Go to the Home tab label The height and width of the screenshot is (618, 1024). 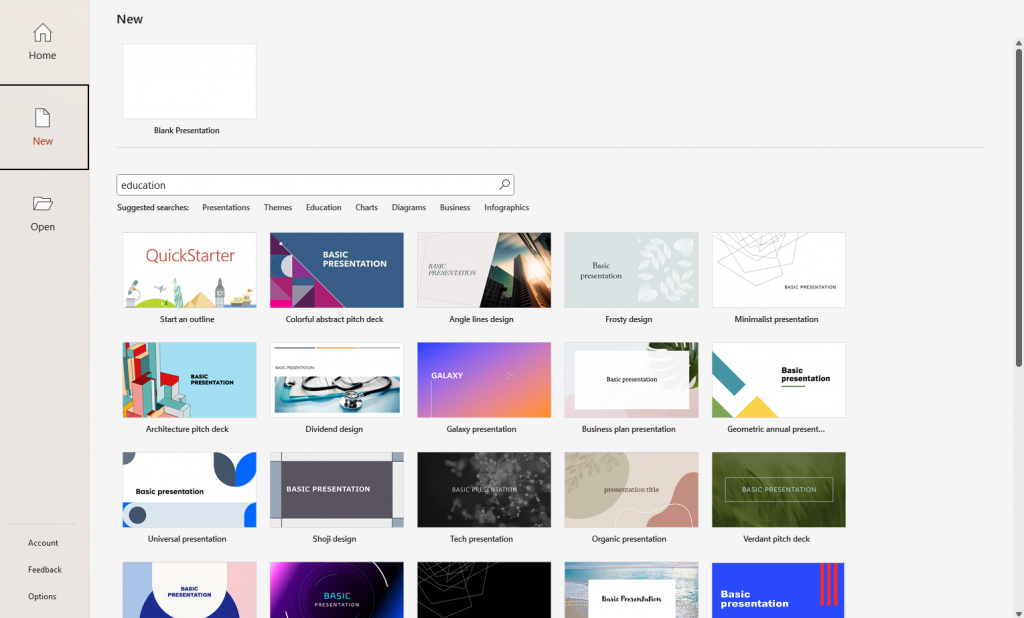[42, 56]
